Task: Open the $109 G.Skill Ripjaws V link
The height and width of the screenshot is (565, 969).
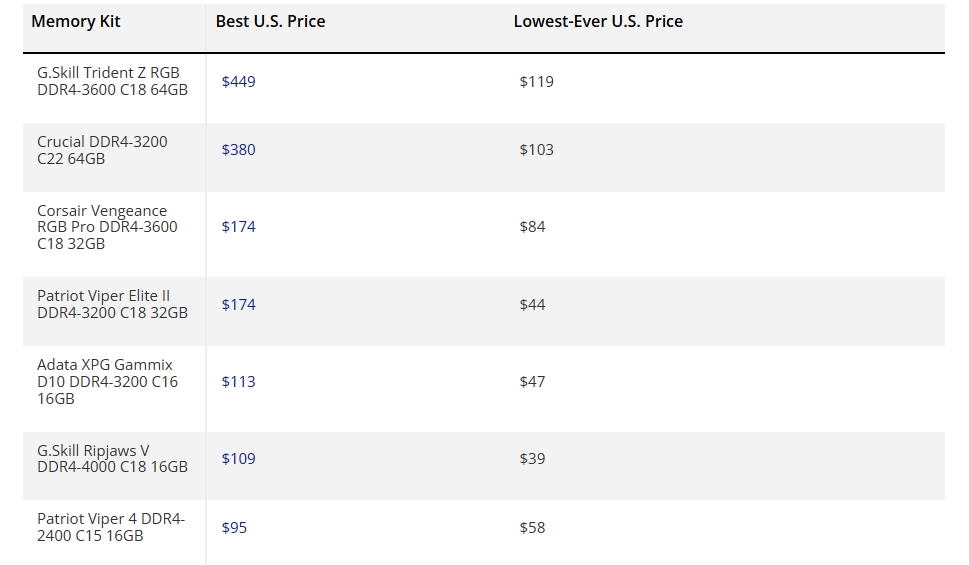Action: (x=238, y=459)
